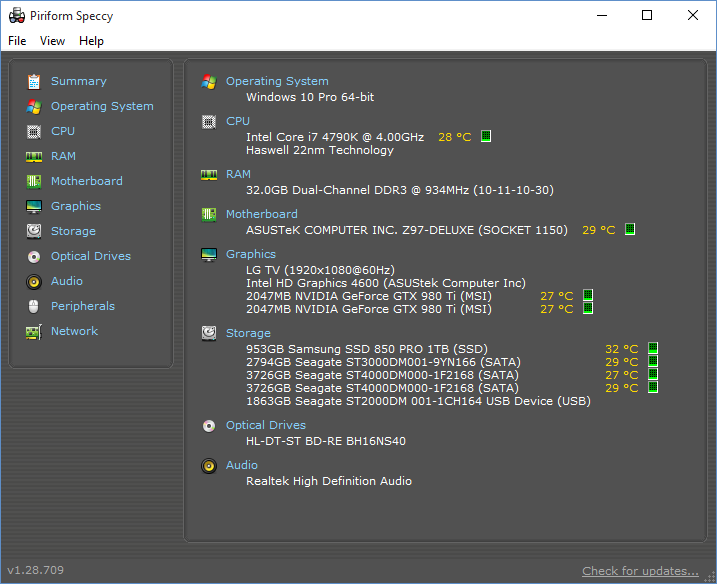The image size is (717, 584).
Task: Click the RAM heading link in summary
Action: (238, 174)
